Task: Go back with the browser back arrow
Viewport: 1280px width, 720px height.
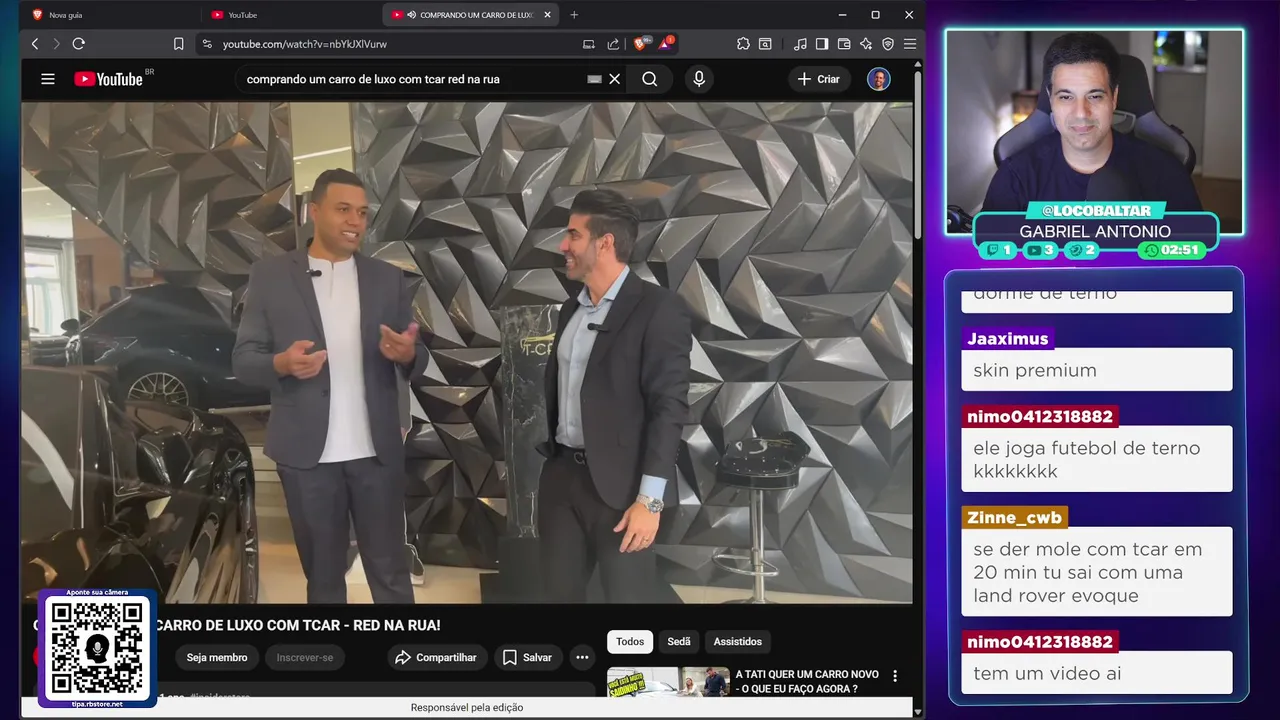Action: tap(35, 44)
